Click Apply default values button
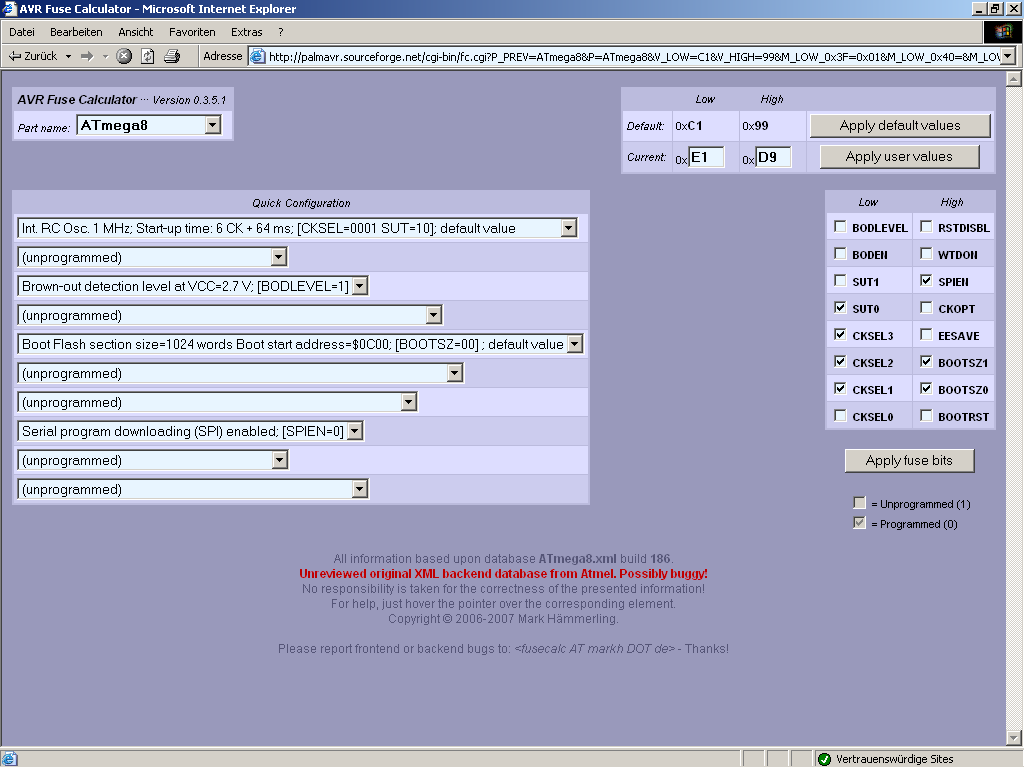The image size is (1024, 768). coord(900,125)
